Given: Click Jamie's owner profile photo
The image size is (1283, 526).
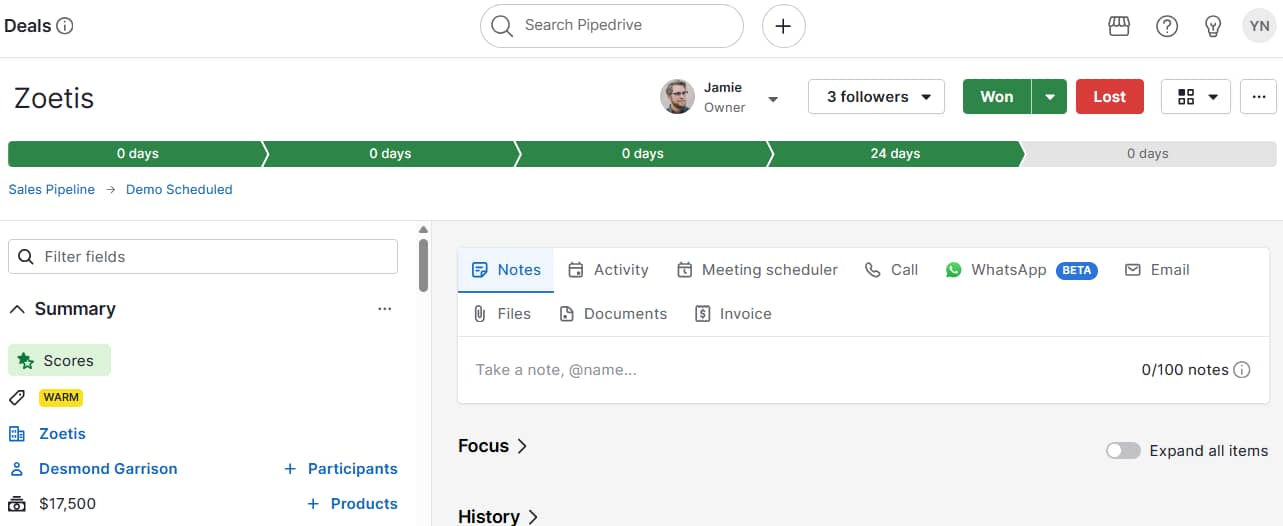Looking at the screenshot, I should [677, 97].
